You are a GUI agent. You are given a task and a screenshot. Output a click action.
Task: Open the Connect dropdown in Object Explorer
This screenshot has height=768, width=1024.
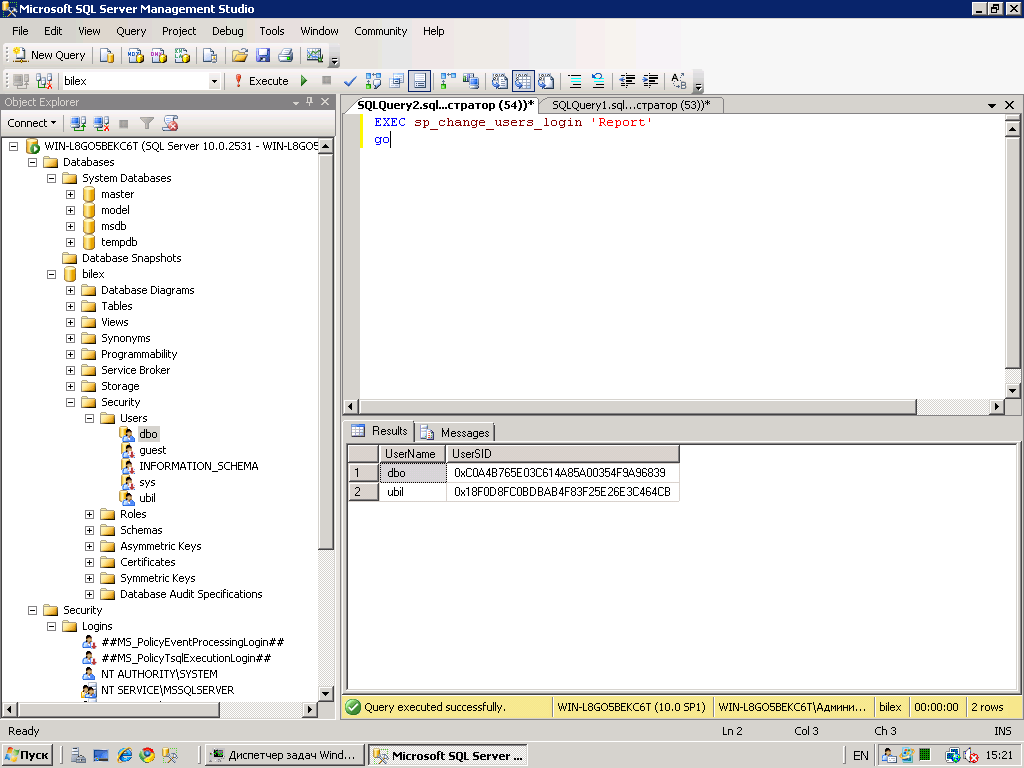(31, 123)
